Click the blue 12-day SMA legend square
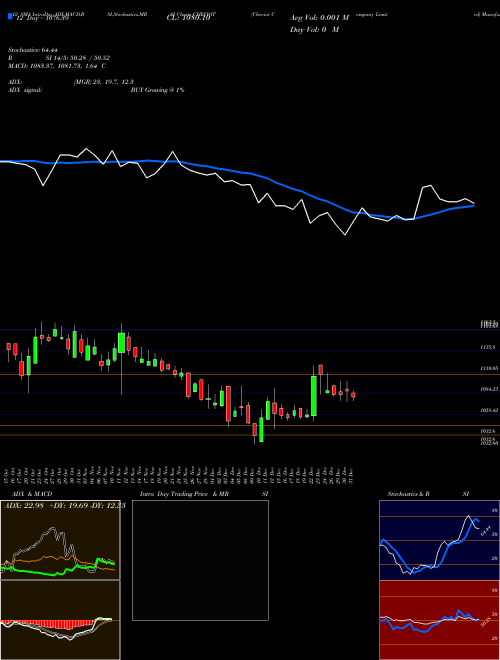The image size is (500, 660). click(10, 16)
